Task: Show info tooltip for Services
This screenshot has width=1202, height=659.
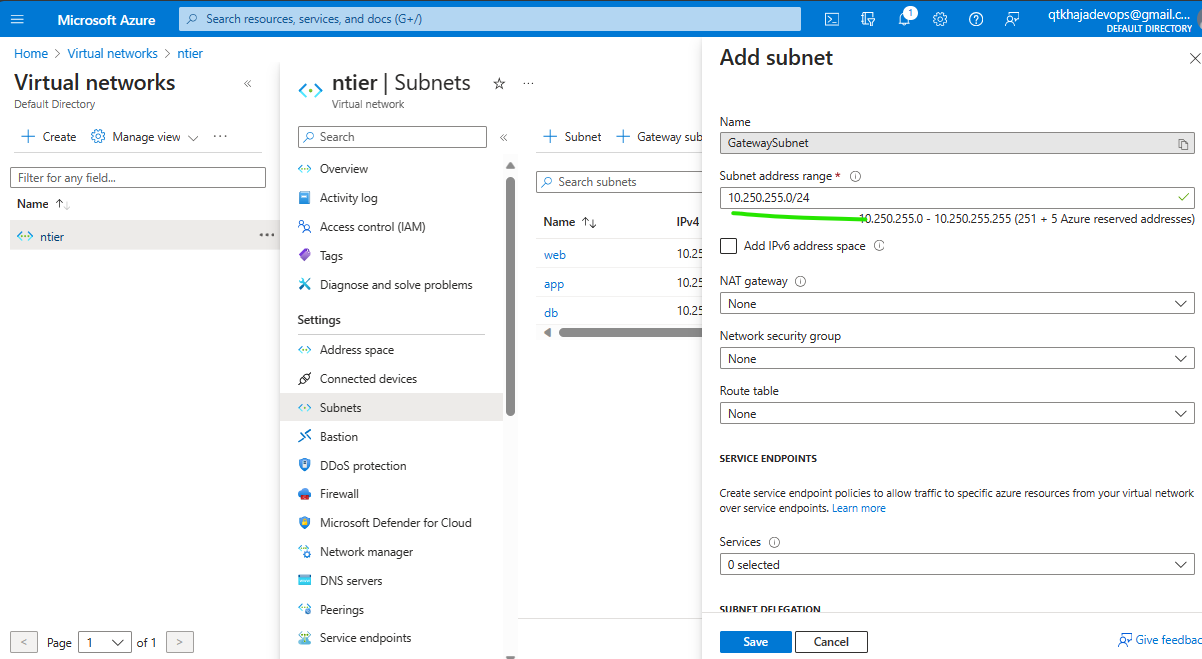Action: click(774, 542)
